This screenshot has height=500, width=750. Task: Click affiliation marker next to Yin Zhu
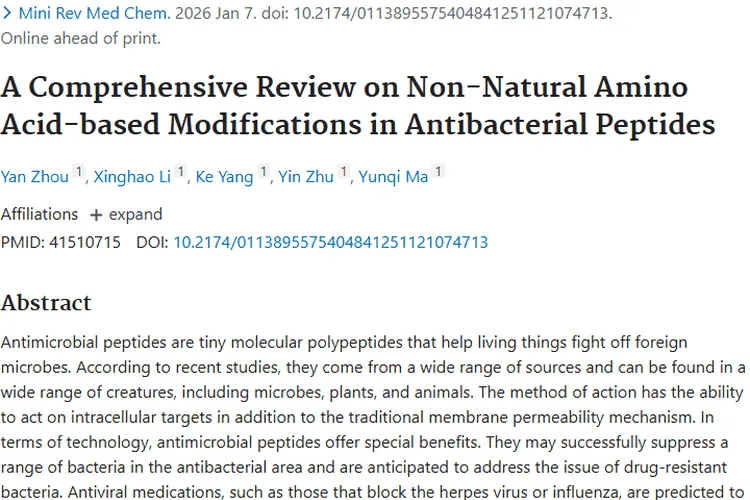[x=344, y=173]
